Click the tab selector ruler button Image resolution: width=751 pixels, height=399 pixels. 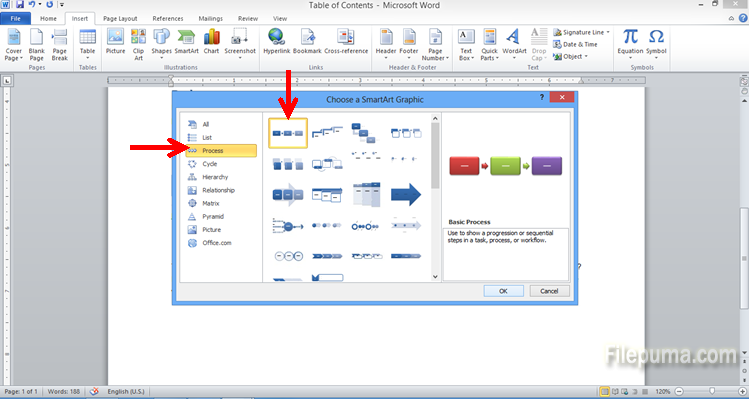(7, 80)
